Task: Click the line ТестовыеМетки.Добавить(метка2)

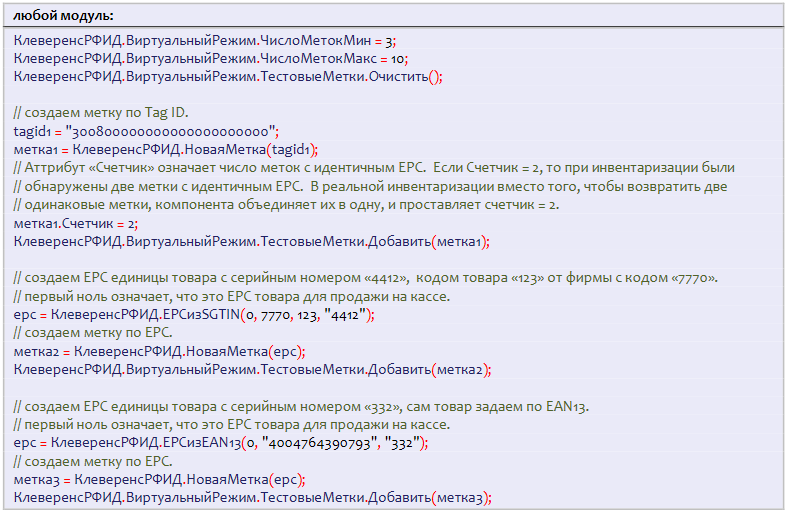Action: click(x=252, y=370)
